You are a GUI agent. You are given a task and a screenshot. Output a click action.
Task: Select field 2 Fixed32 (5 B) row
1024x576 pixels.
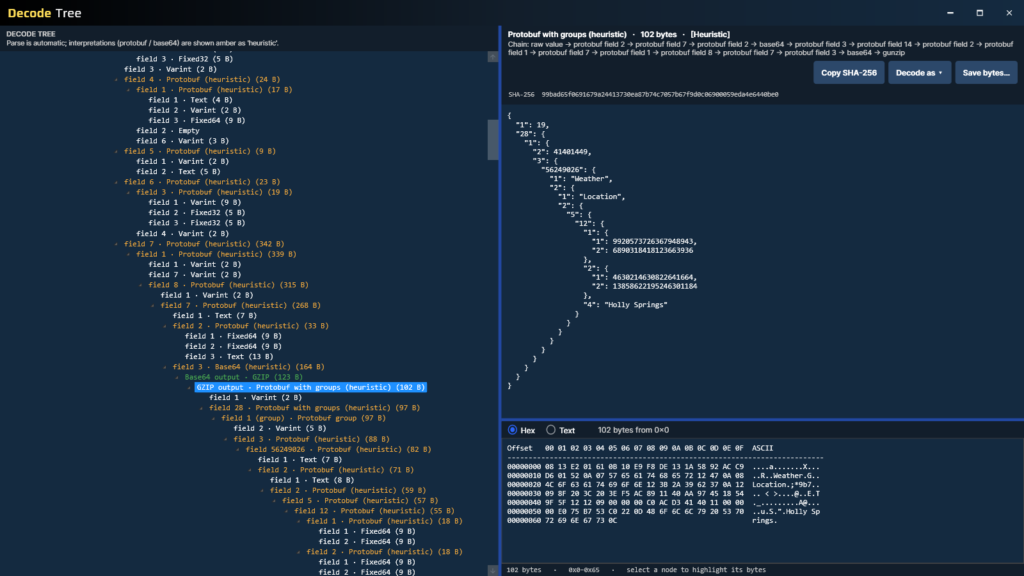coord(197,213)
